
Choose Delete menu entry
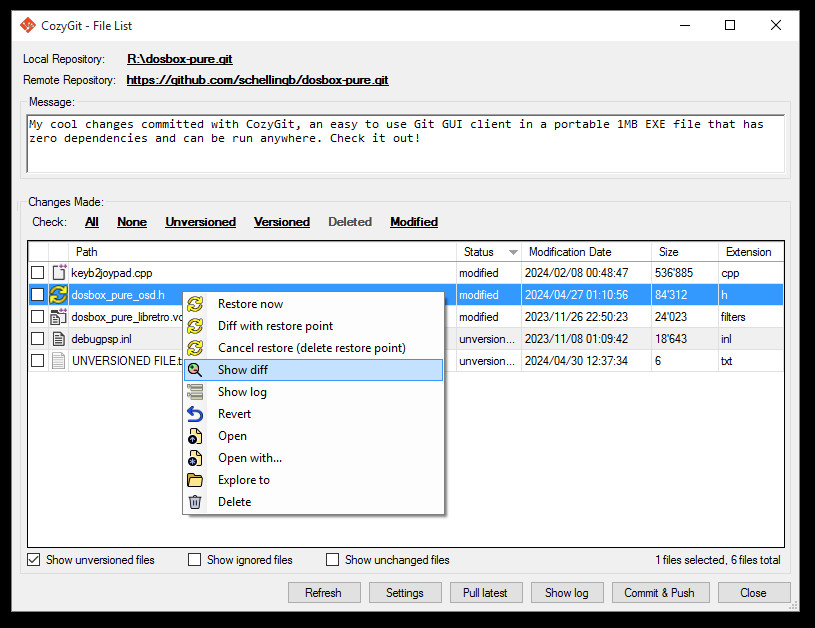[313, 502]
